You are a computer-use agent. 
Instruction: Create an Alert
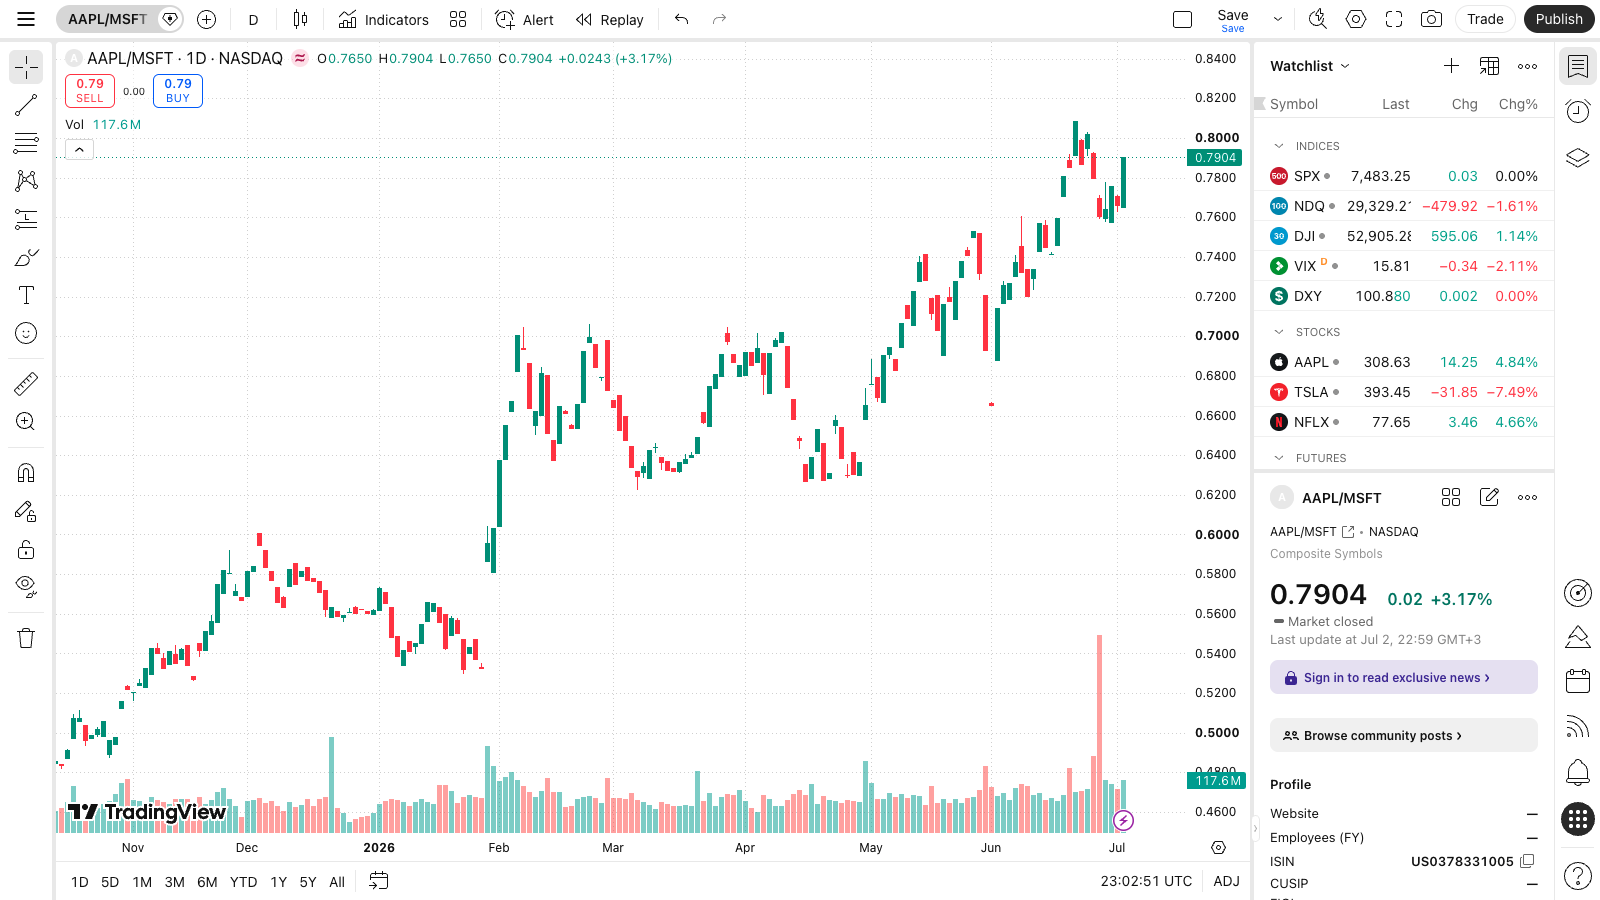pyautogui.click(x=524, y=19)
